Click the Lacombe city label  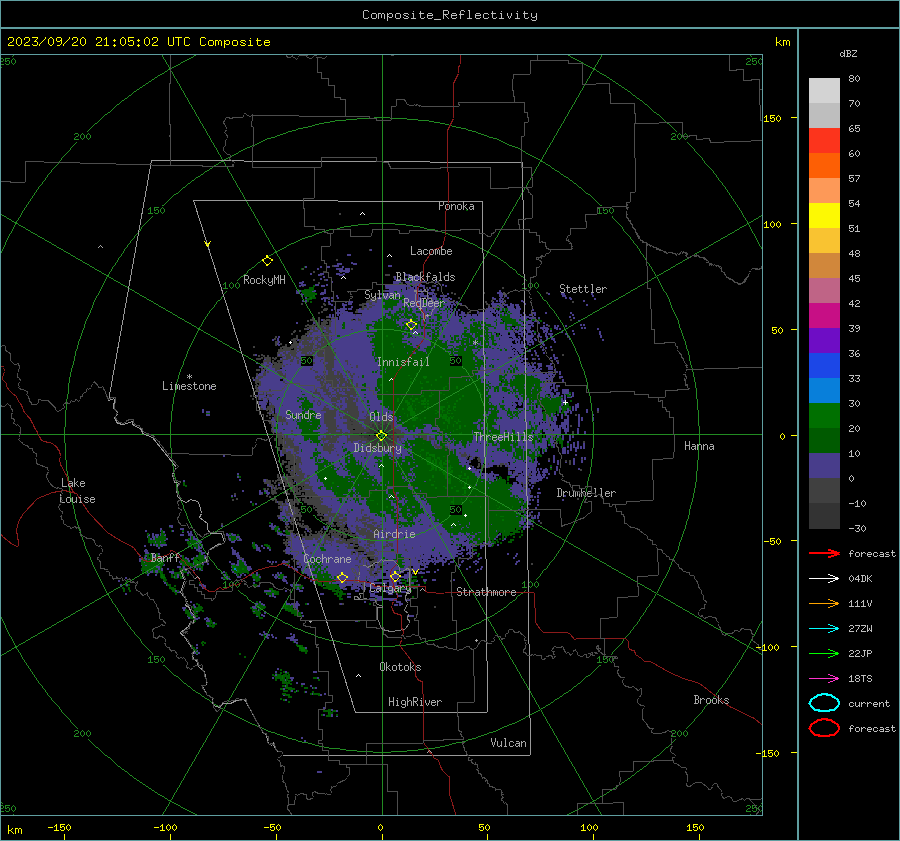pos(431,251)
